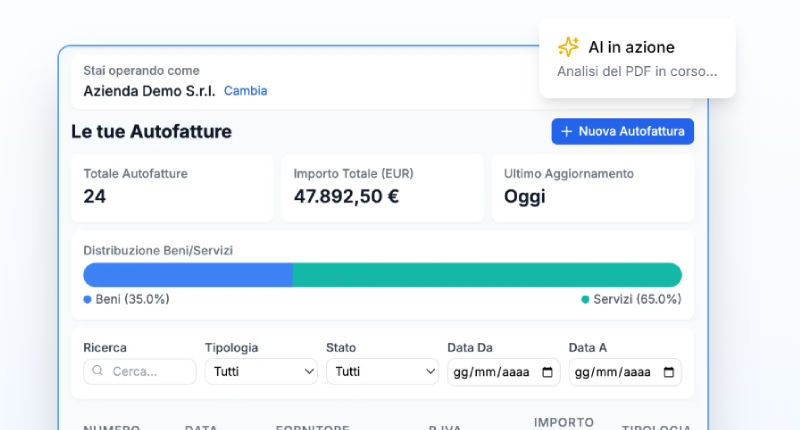Click the Data Da date field
The image size is (800, 430).
(x=495, y=372)
